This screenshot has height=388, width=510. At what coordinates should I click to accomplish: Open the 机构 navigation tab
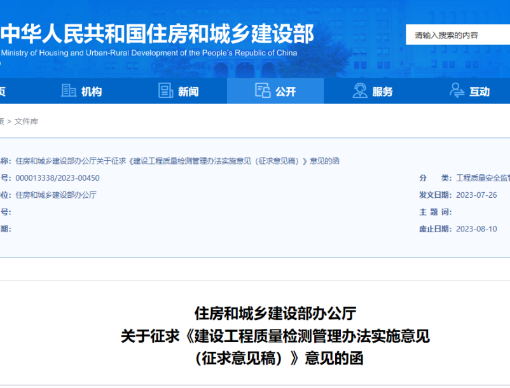tap(82, 91)
